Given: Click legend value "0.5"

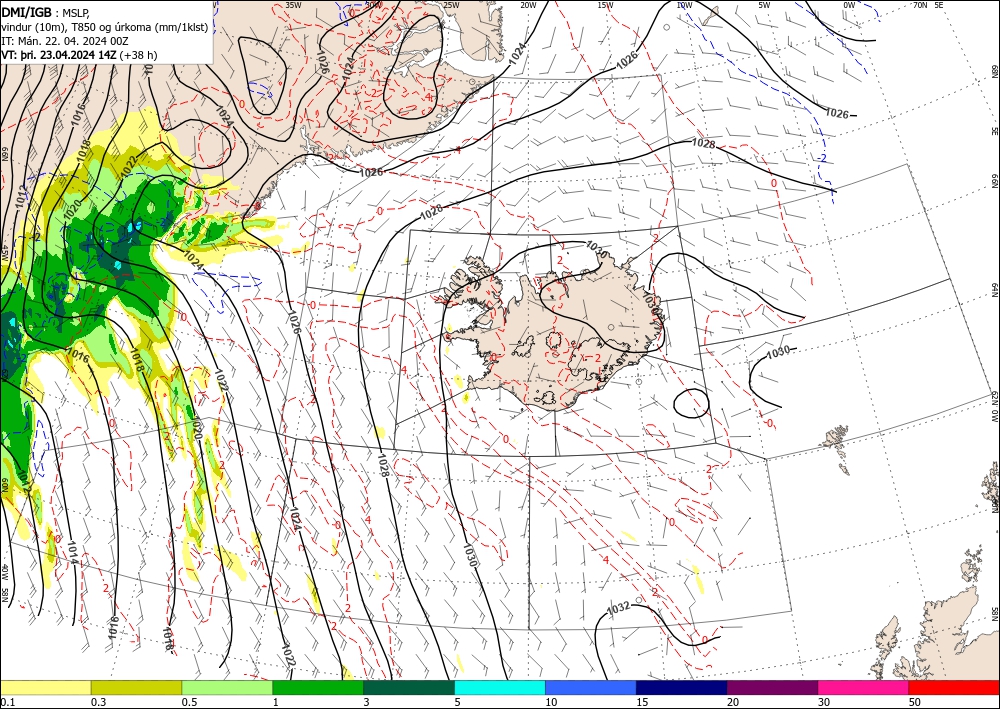Looking at the screenshot, I should click(189, 702).
